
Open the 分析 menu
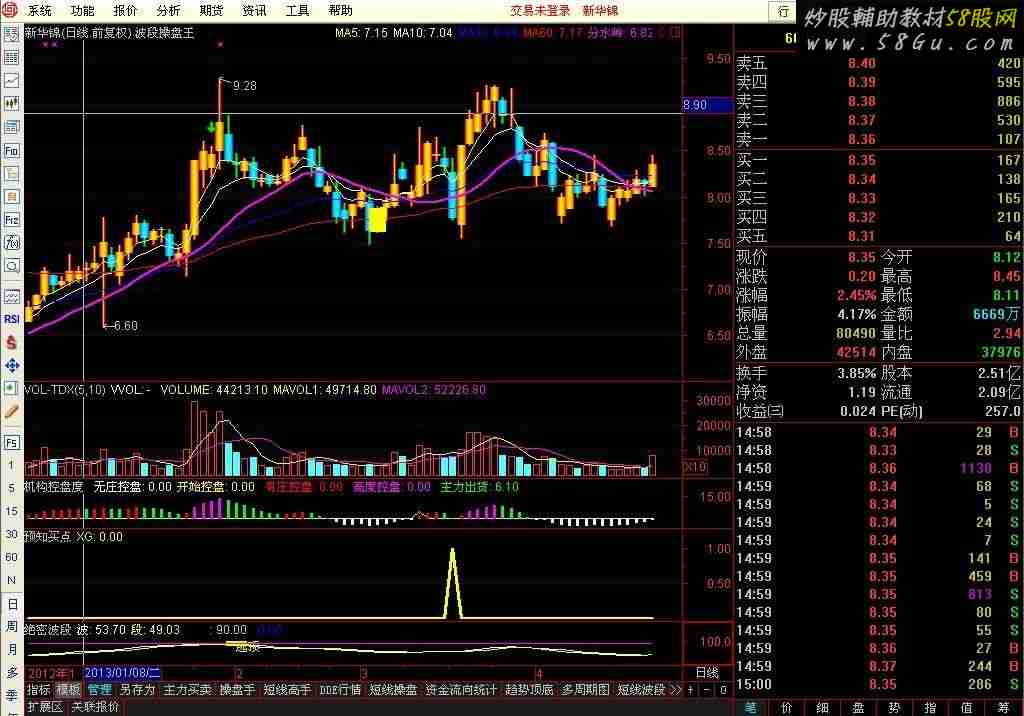[x=168, y=10]
